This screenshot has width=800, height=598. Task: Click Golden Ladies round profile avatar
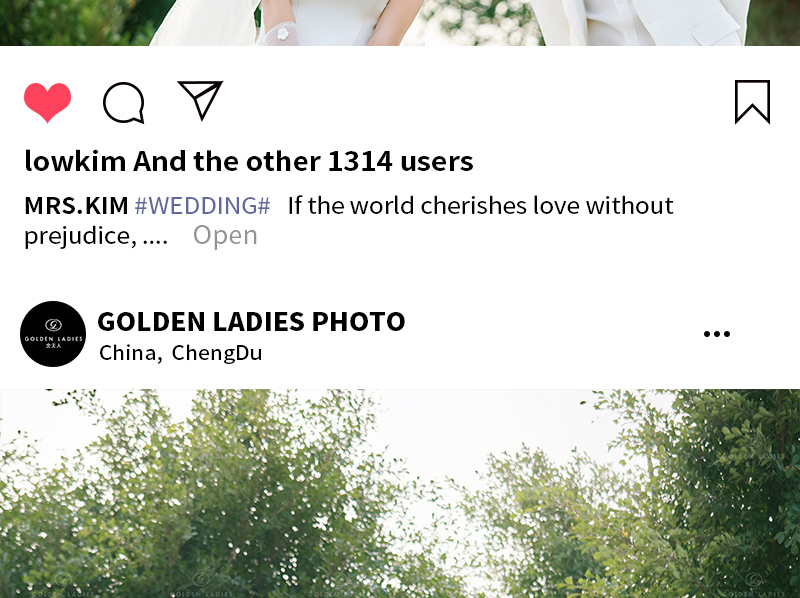click(53, 334)
